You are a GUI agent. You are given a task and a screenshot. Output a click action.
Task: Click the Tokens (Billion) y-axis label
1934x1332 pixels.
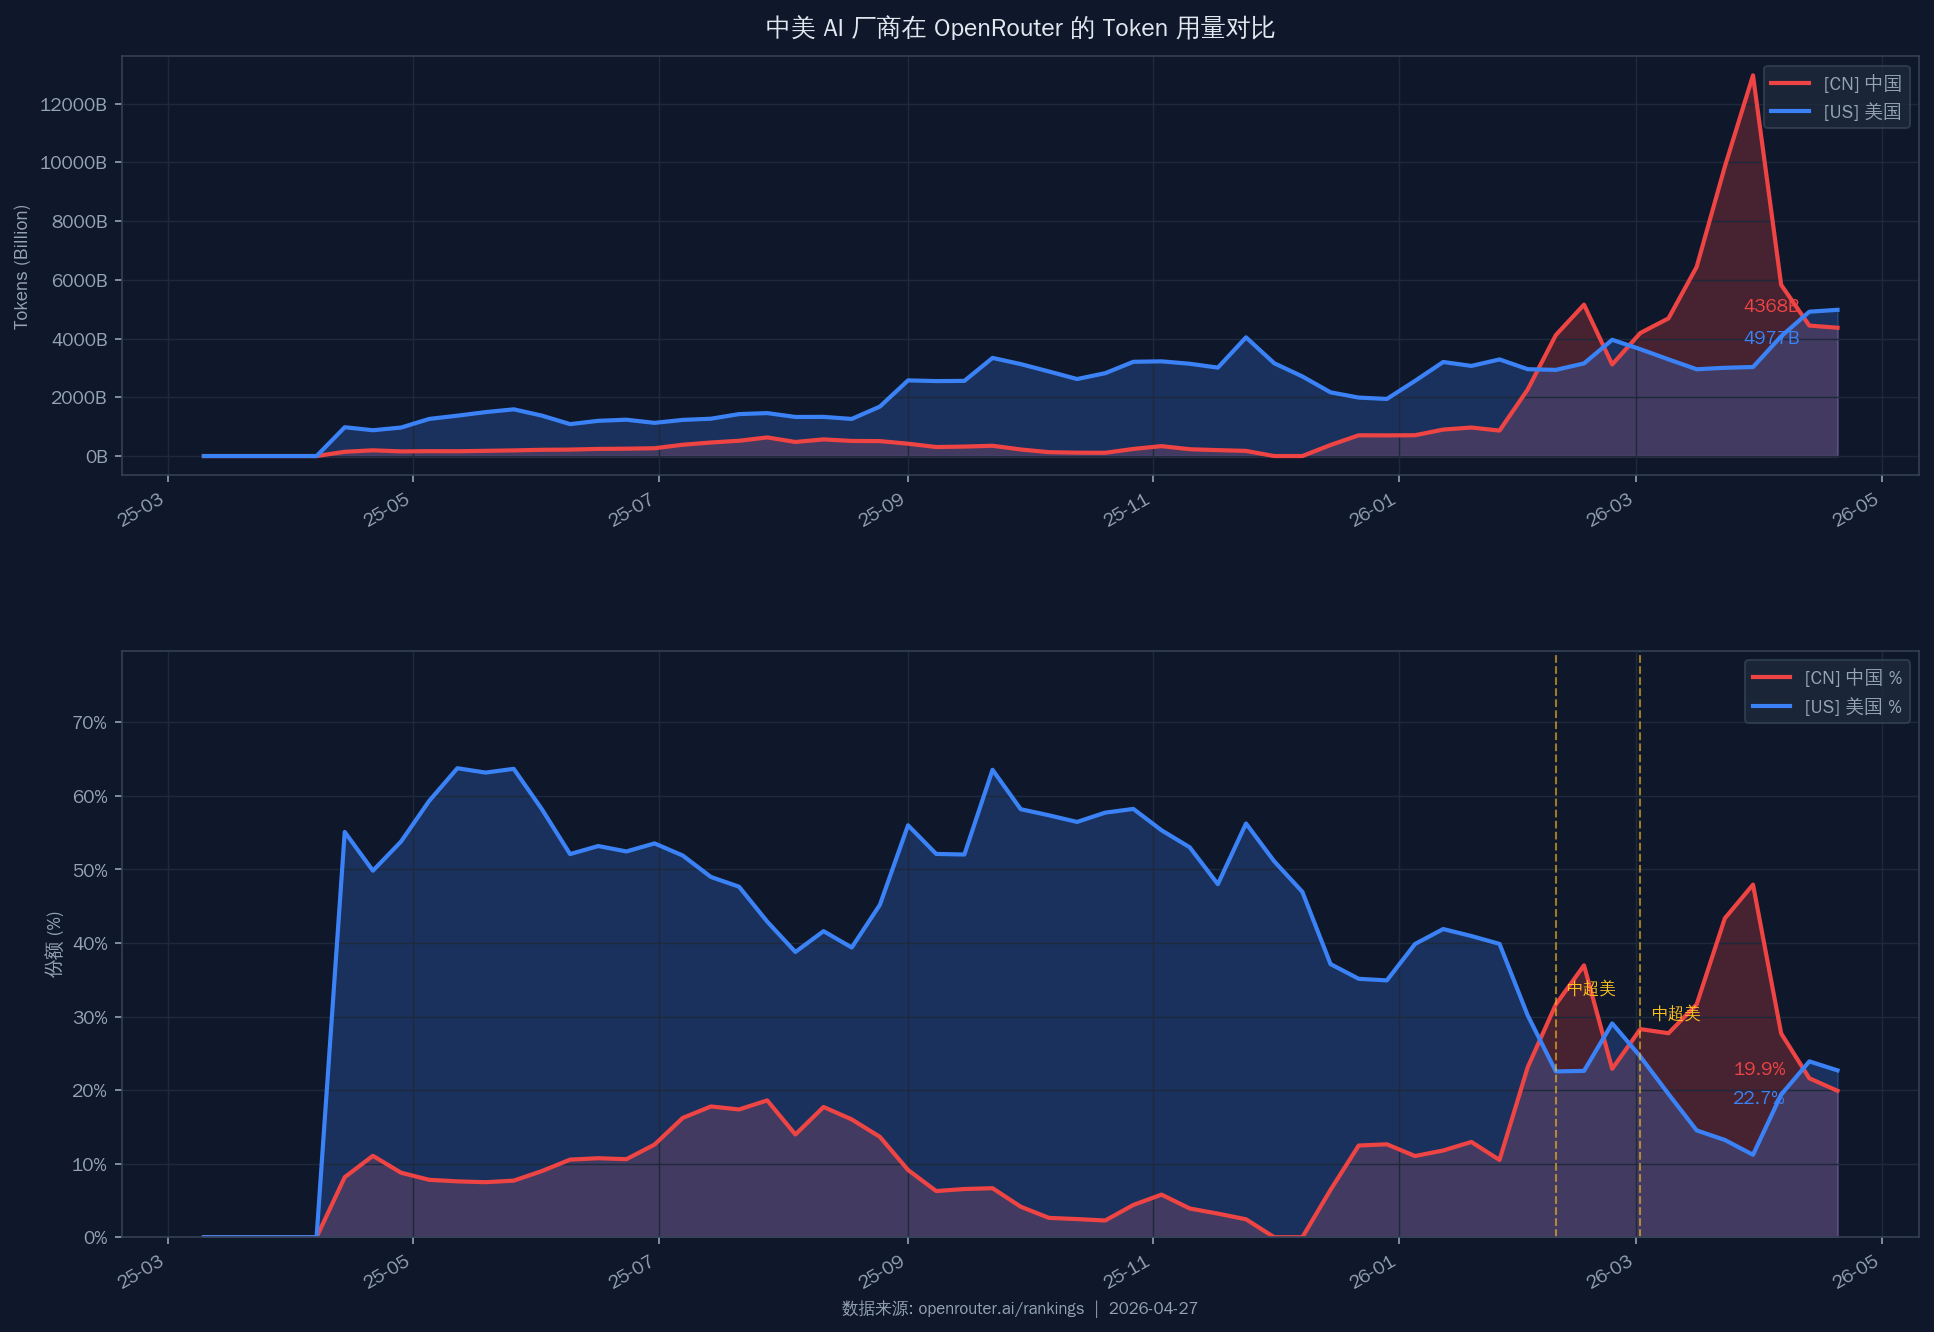(21, 267)
